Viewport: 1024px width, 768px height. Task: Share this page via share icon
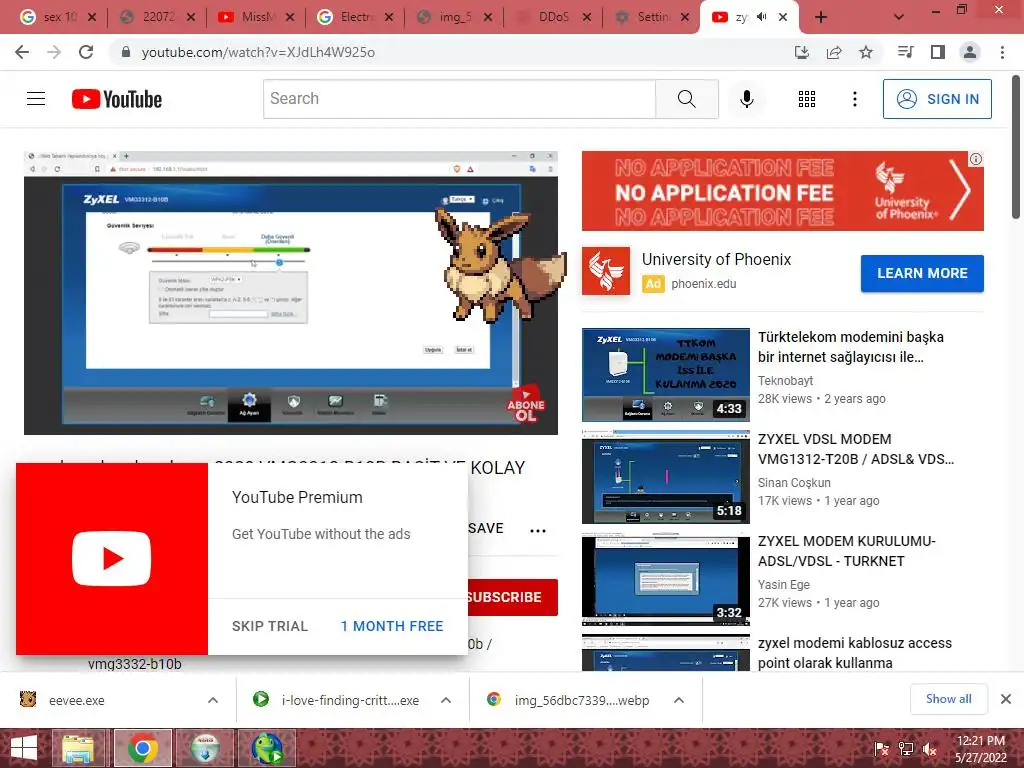(834, 52)
